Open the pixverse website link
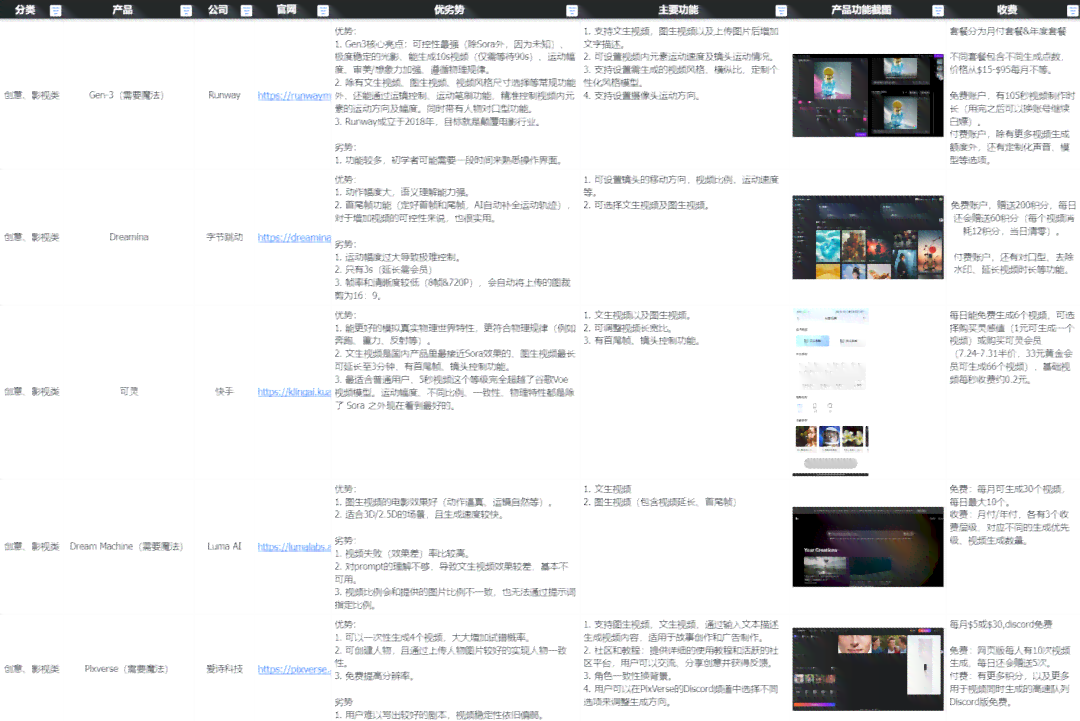This screenshot has height=721, width=1080. pyautogui.click(x=294, y=669)
